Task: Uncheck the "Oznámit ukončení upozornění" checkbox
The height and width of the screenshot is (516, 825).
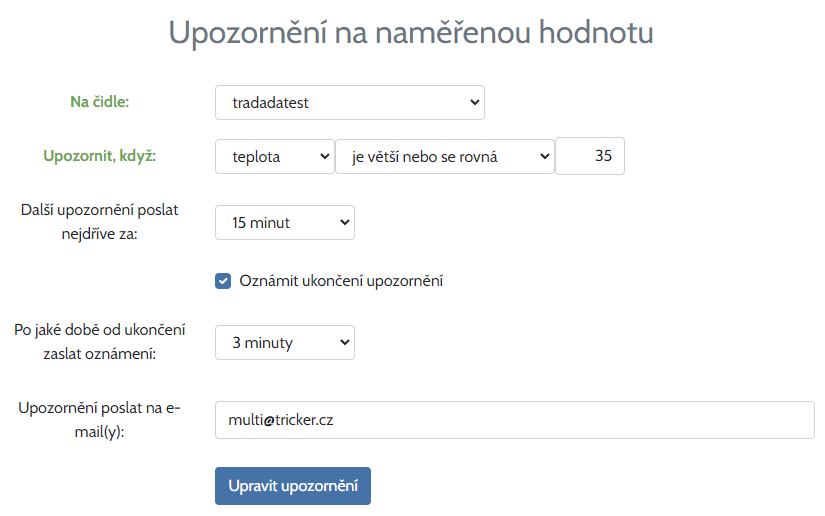Action: 224,281
